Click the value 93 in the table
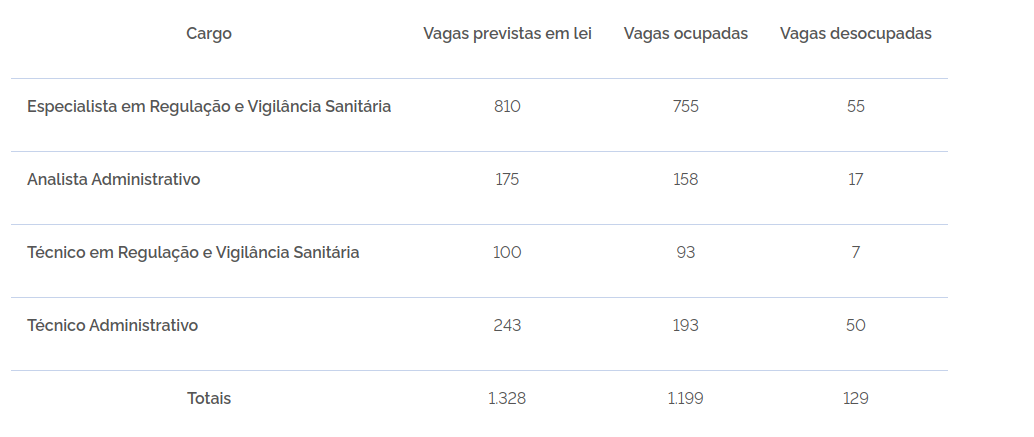The width and height of the screenshot is (1034, 437). 686,252
